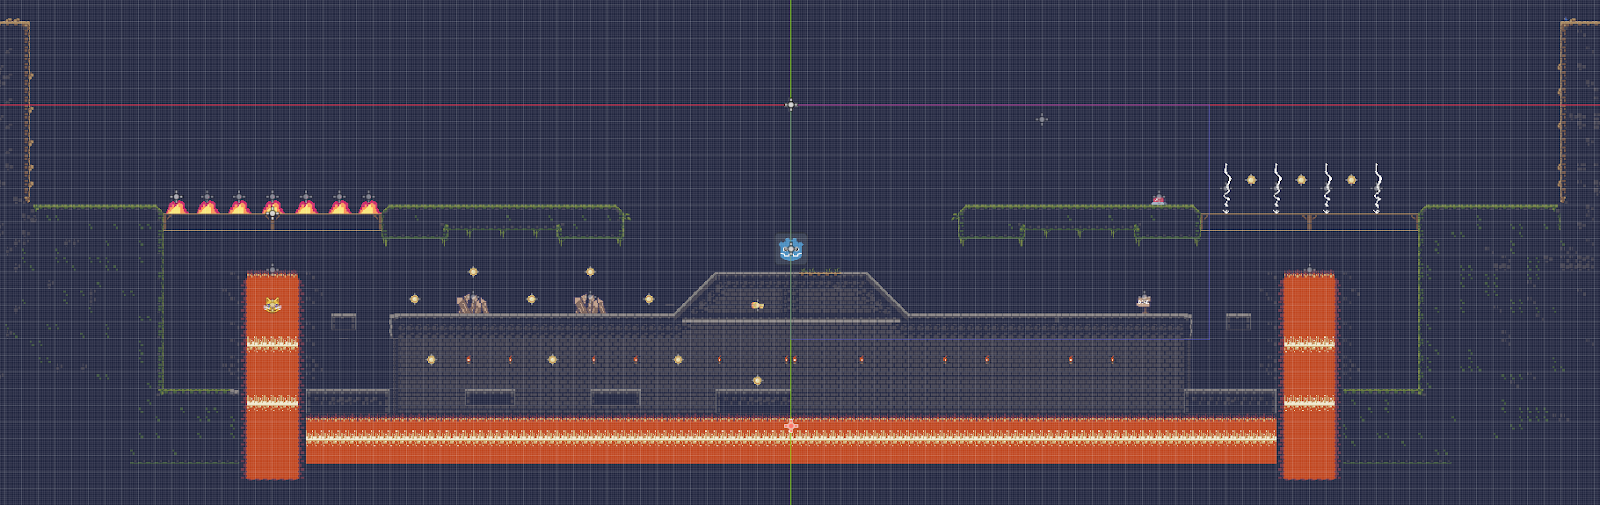Select the left vertical lava pillar
This screenshot has height=505, width=1600.
[272, 377]
